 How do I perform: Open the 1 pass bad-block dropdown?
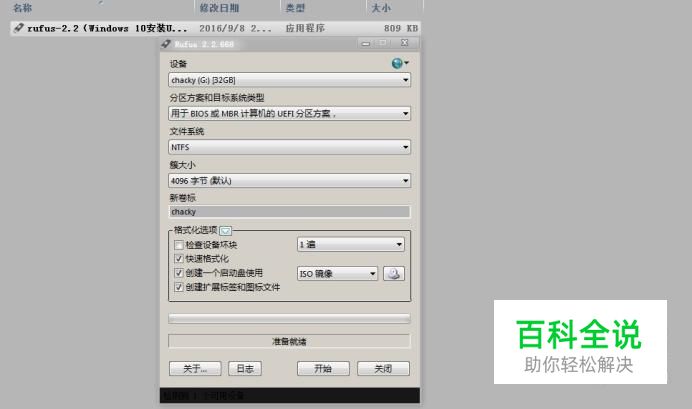351,244
